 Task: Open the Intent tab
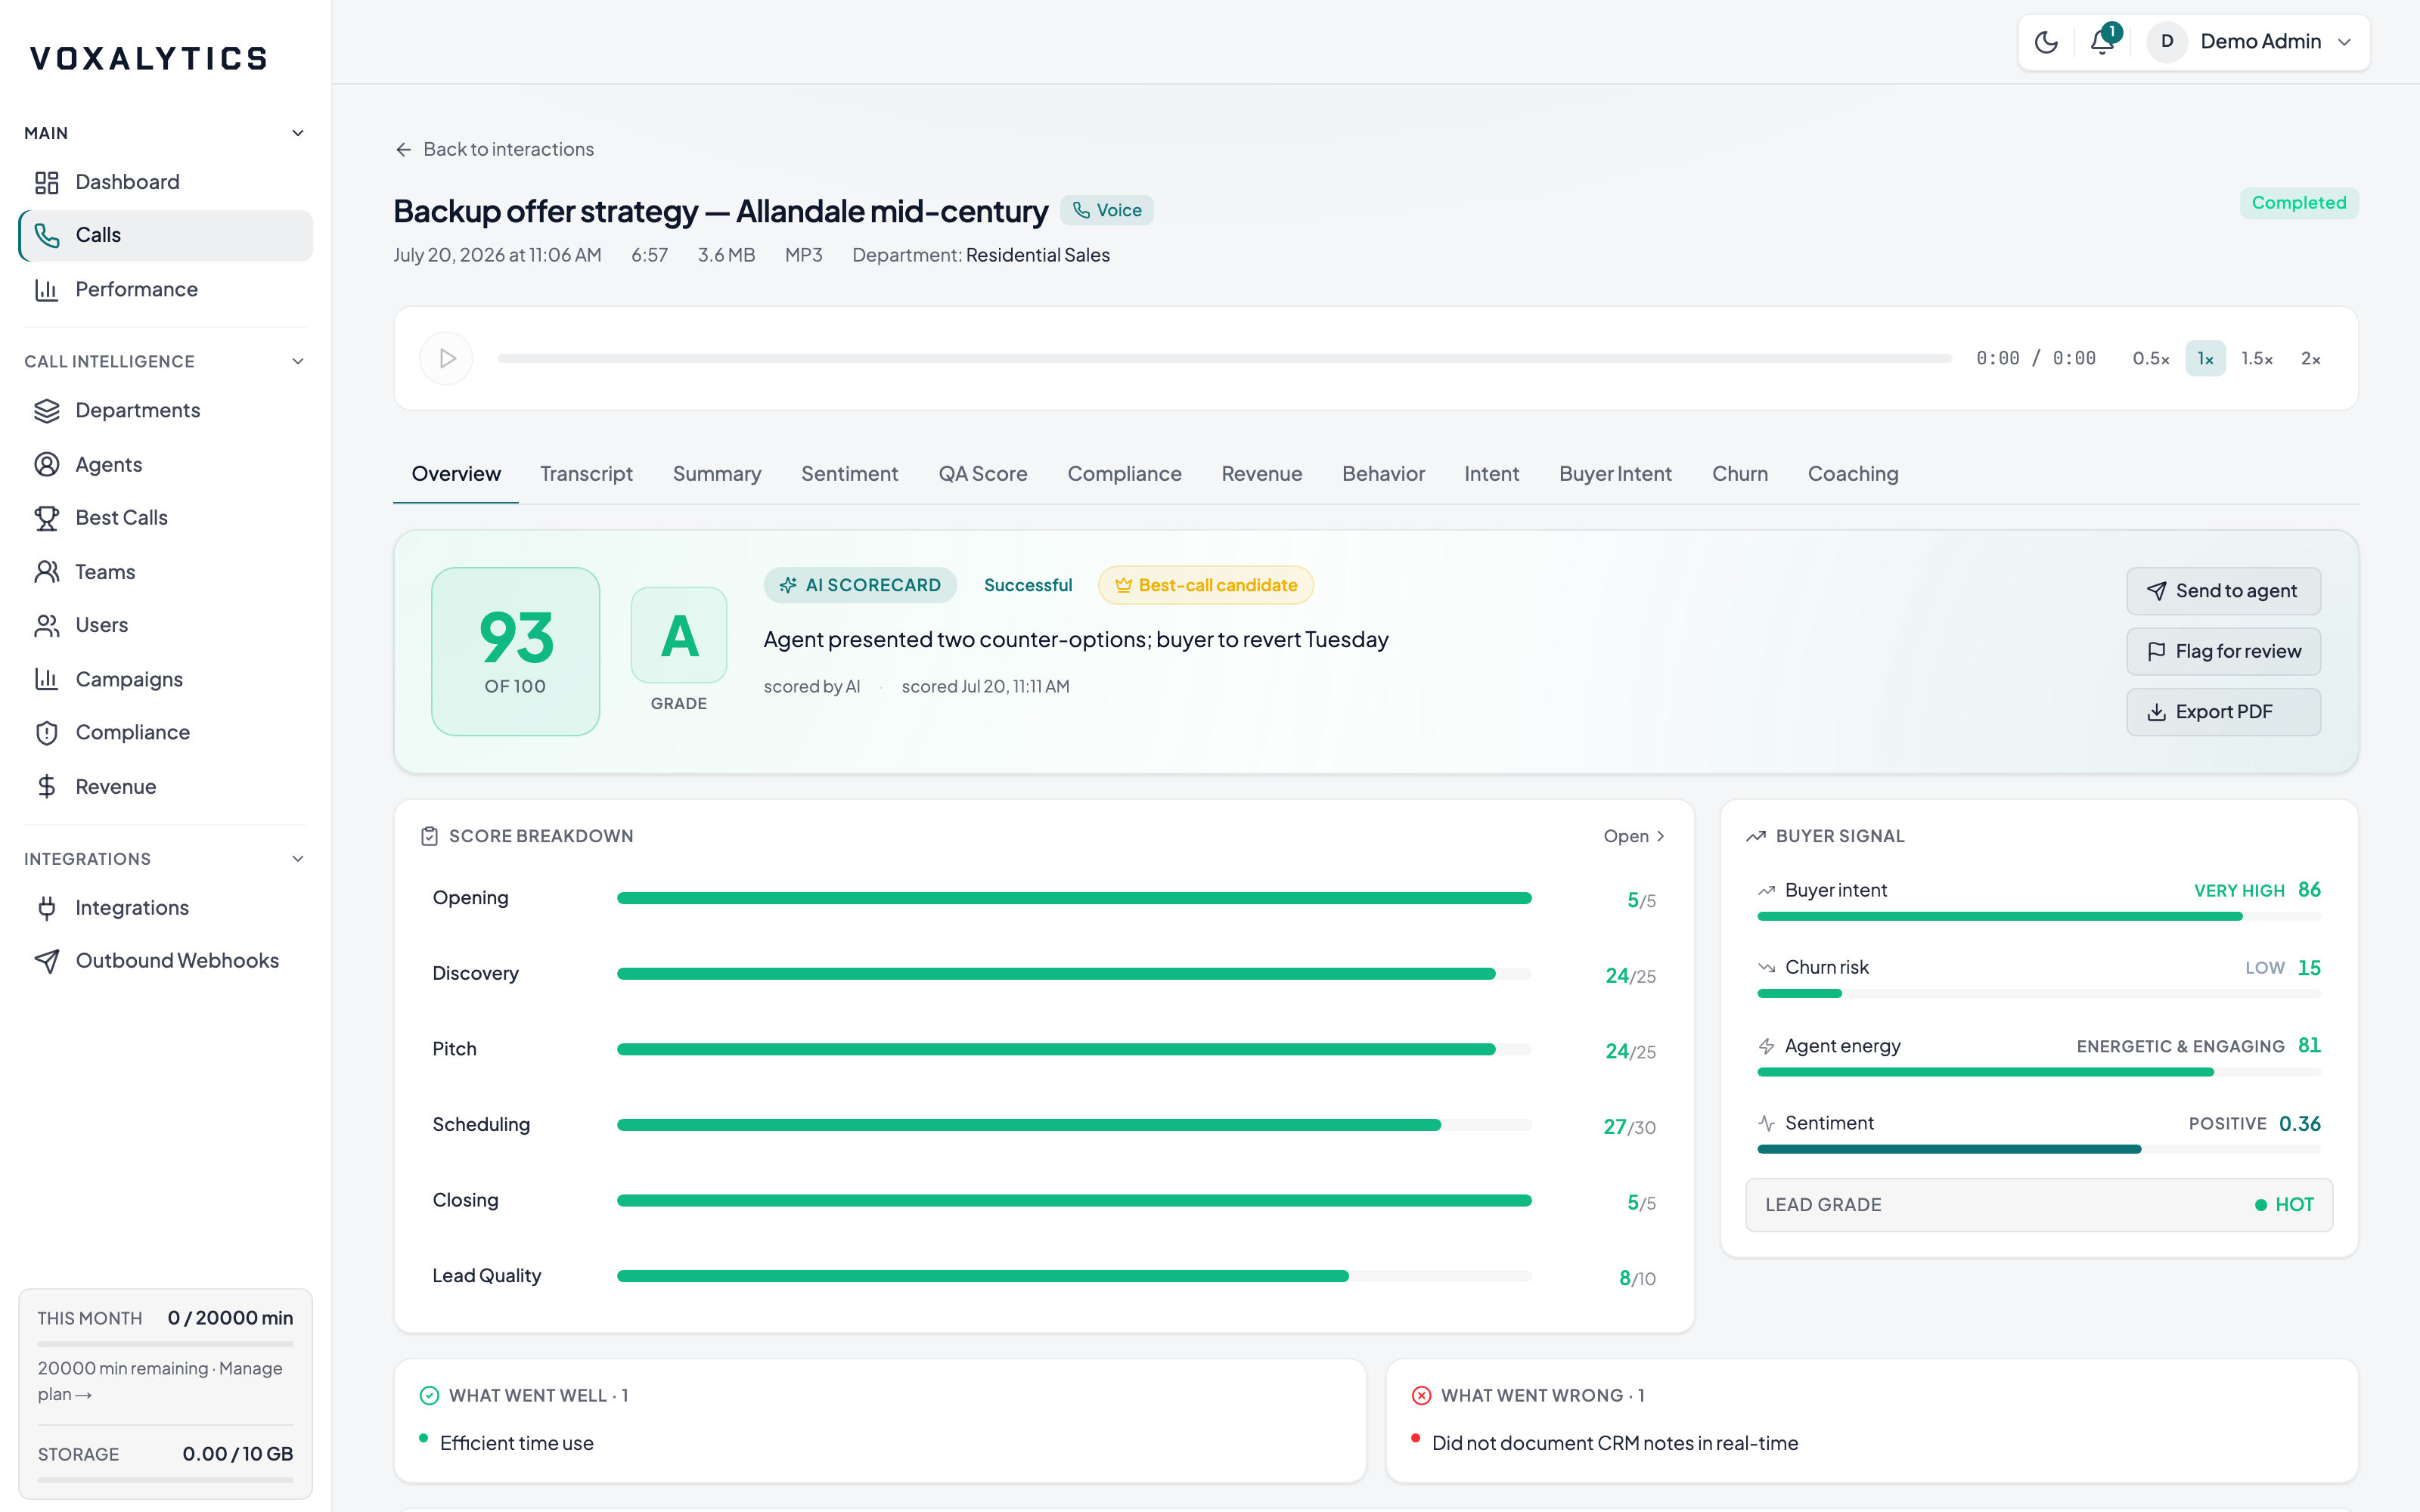pos(1492,474)
